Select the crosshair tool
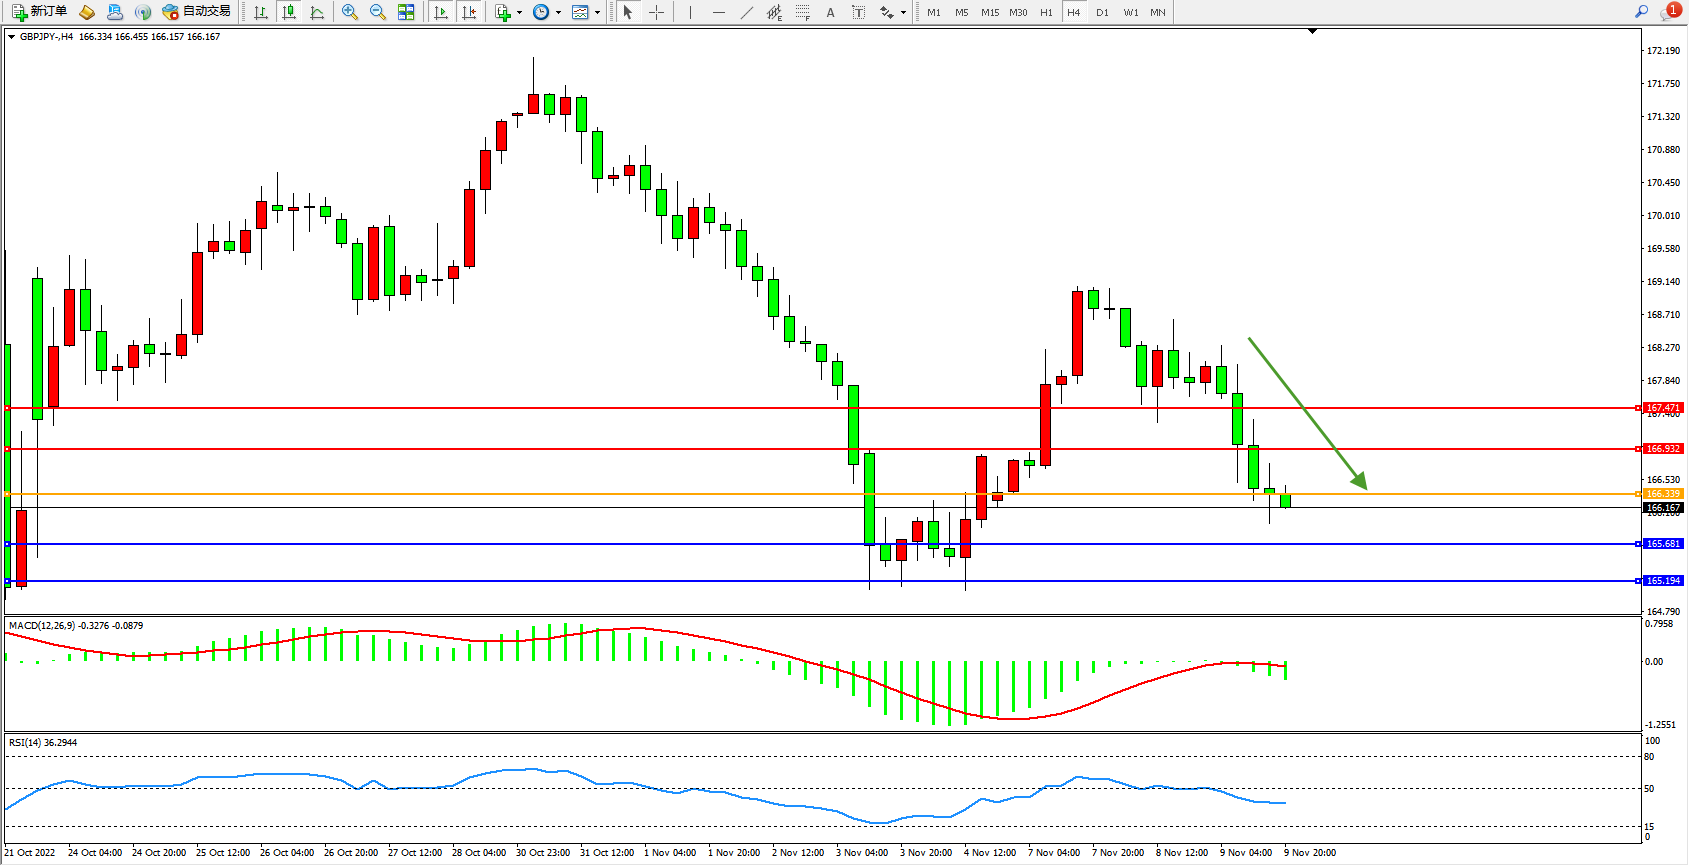Screen dimensions: 1689x866 coord(656,12)
